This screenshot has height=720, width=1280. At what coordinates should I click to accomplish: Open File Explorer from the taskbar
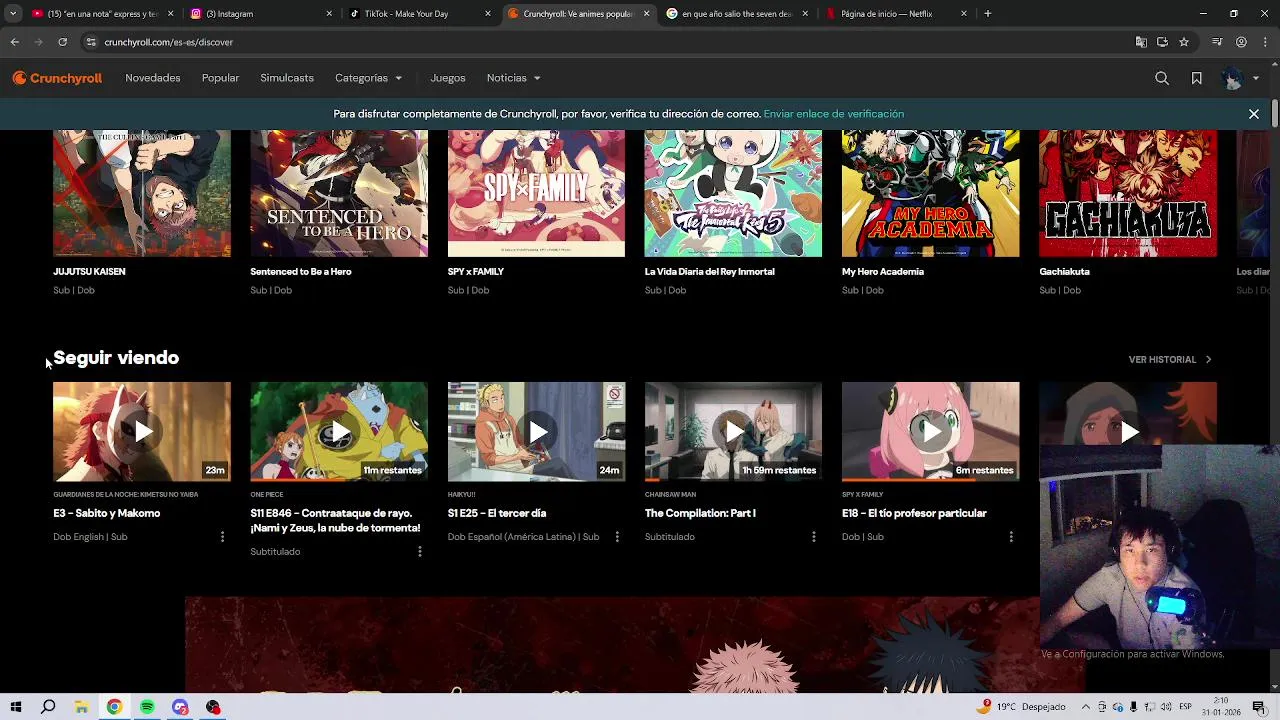(x=81, y=707)
